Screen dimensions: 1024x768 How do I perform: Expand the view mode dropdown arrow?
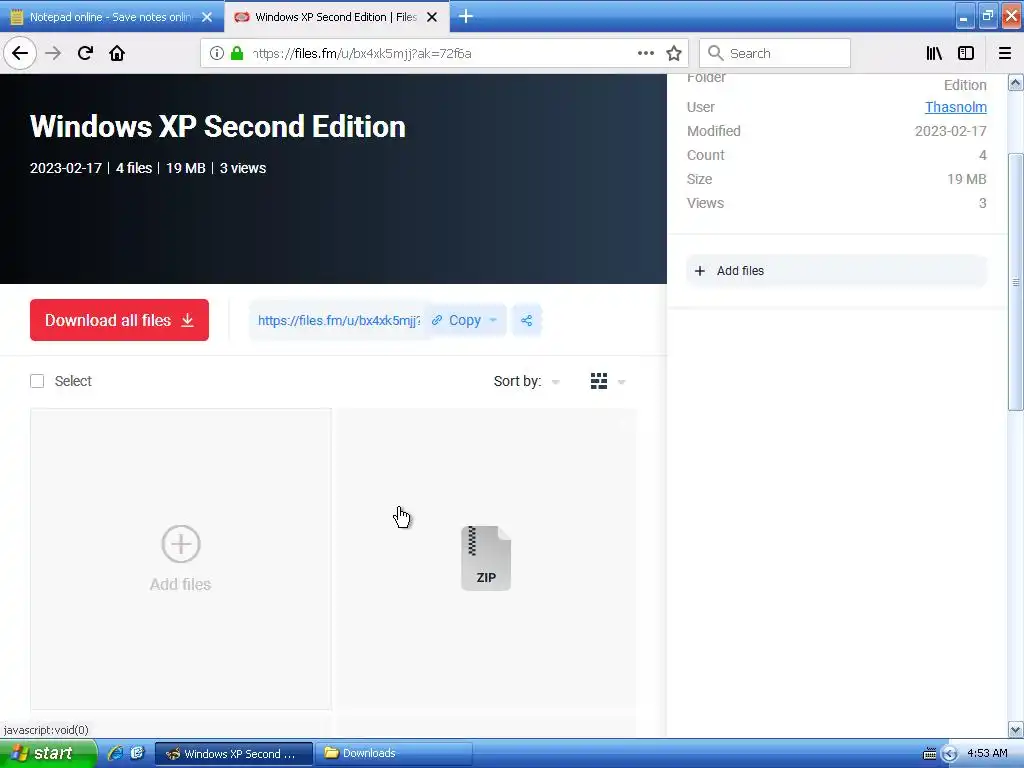pos(621,382)
